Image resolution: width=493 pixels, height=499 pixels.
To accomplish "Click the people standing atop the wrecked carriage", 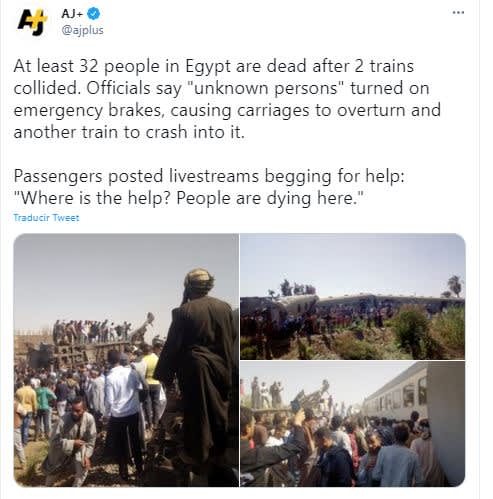I will click(x=92, y=332).
